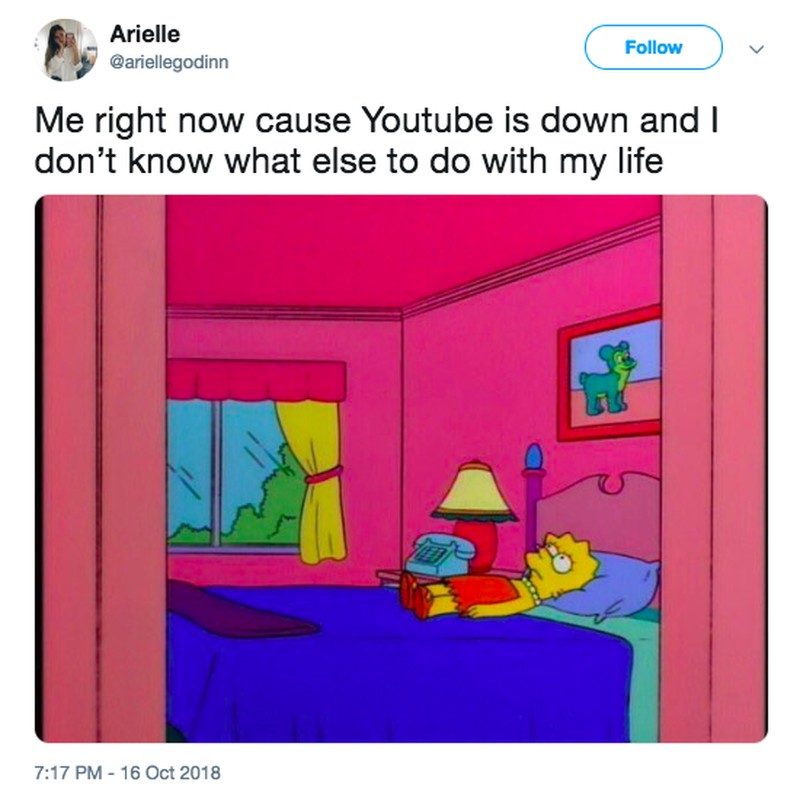The width and height of the screenshot is (800, 788).
Task: Click the bedside lamp with yellow shade
Action: point(475,514)
